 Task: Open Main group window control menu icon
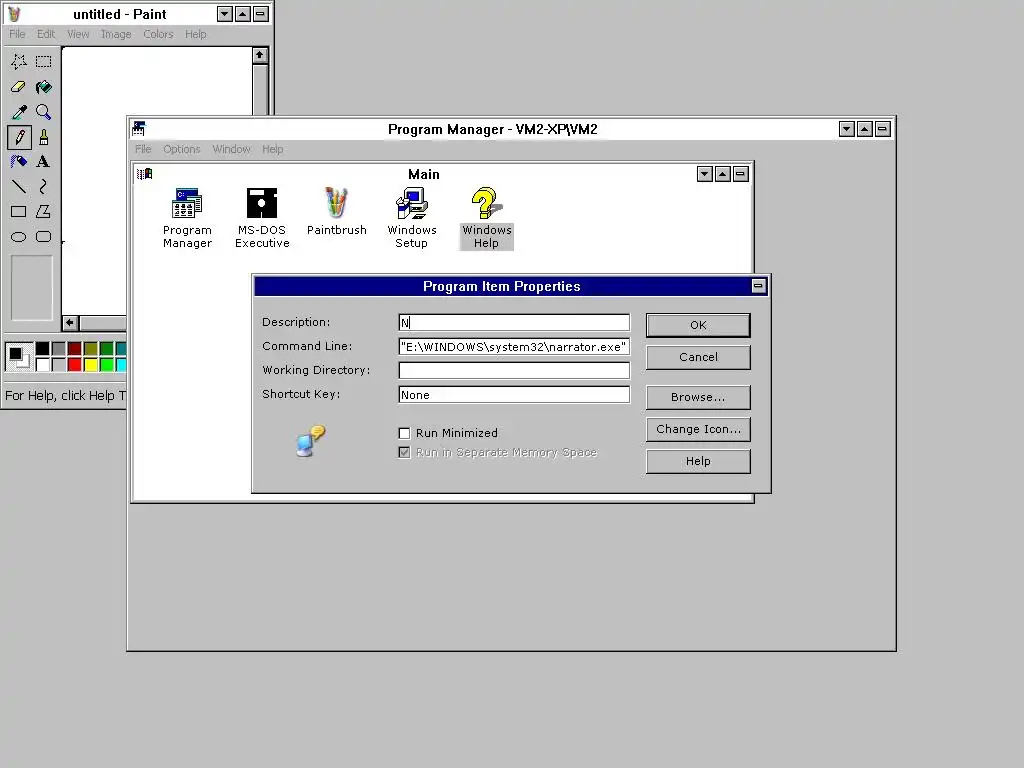pos(144,174)
